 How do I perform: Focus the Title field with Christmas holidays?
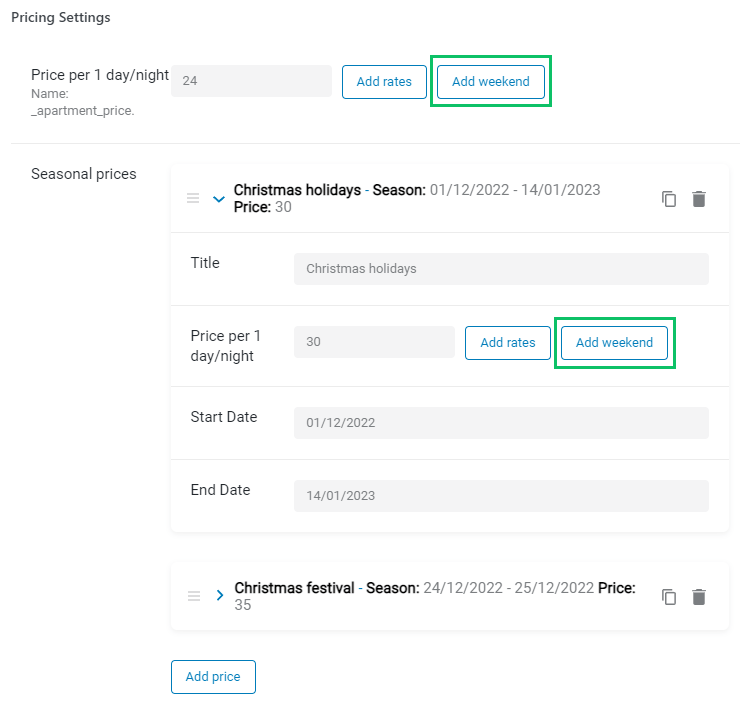click(501, 269)
